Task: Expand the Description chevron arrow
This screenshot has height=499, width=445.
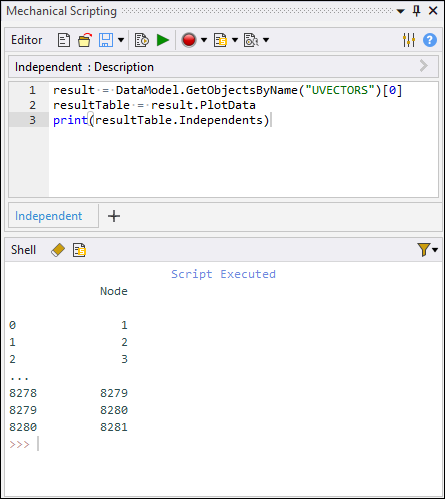Action: (x=424, y=66)
